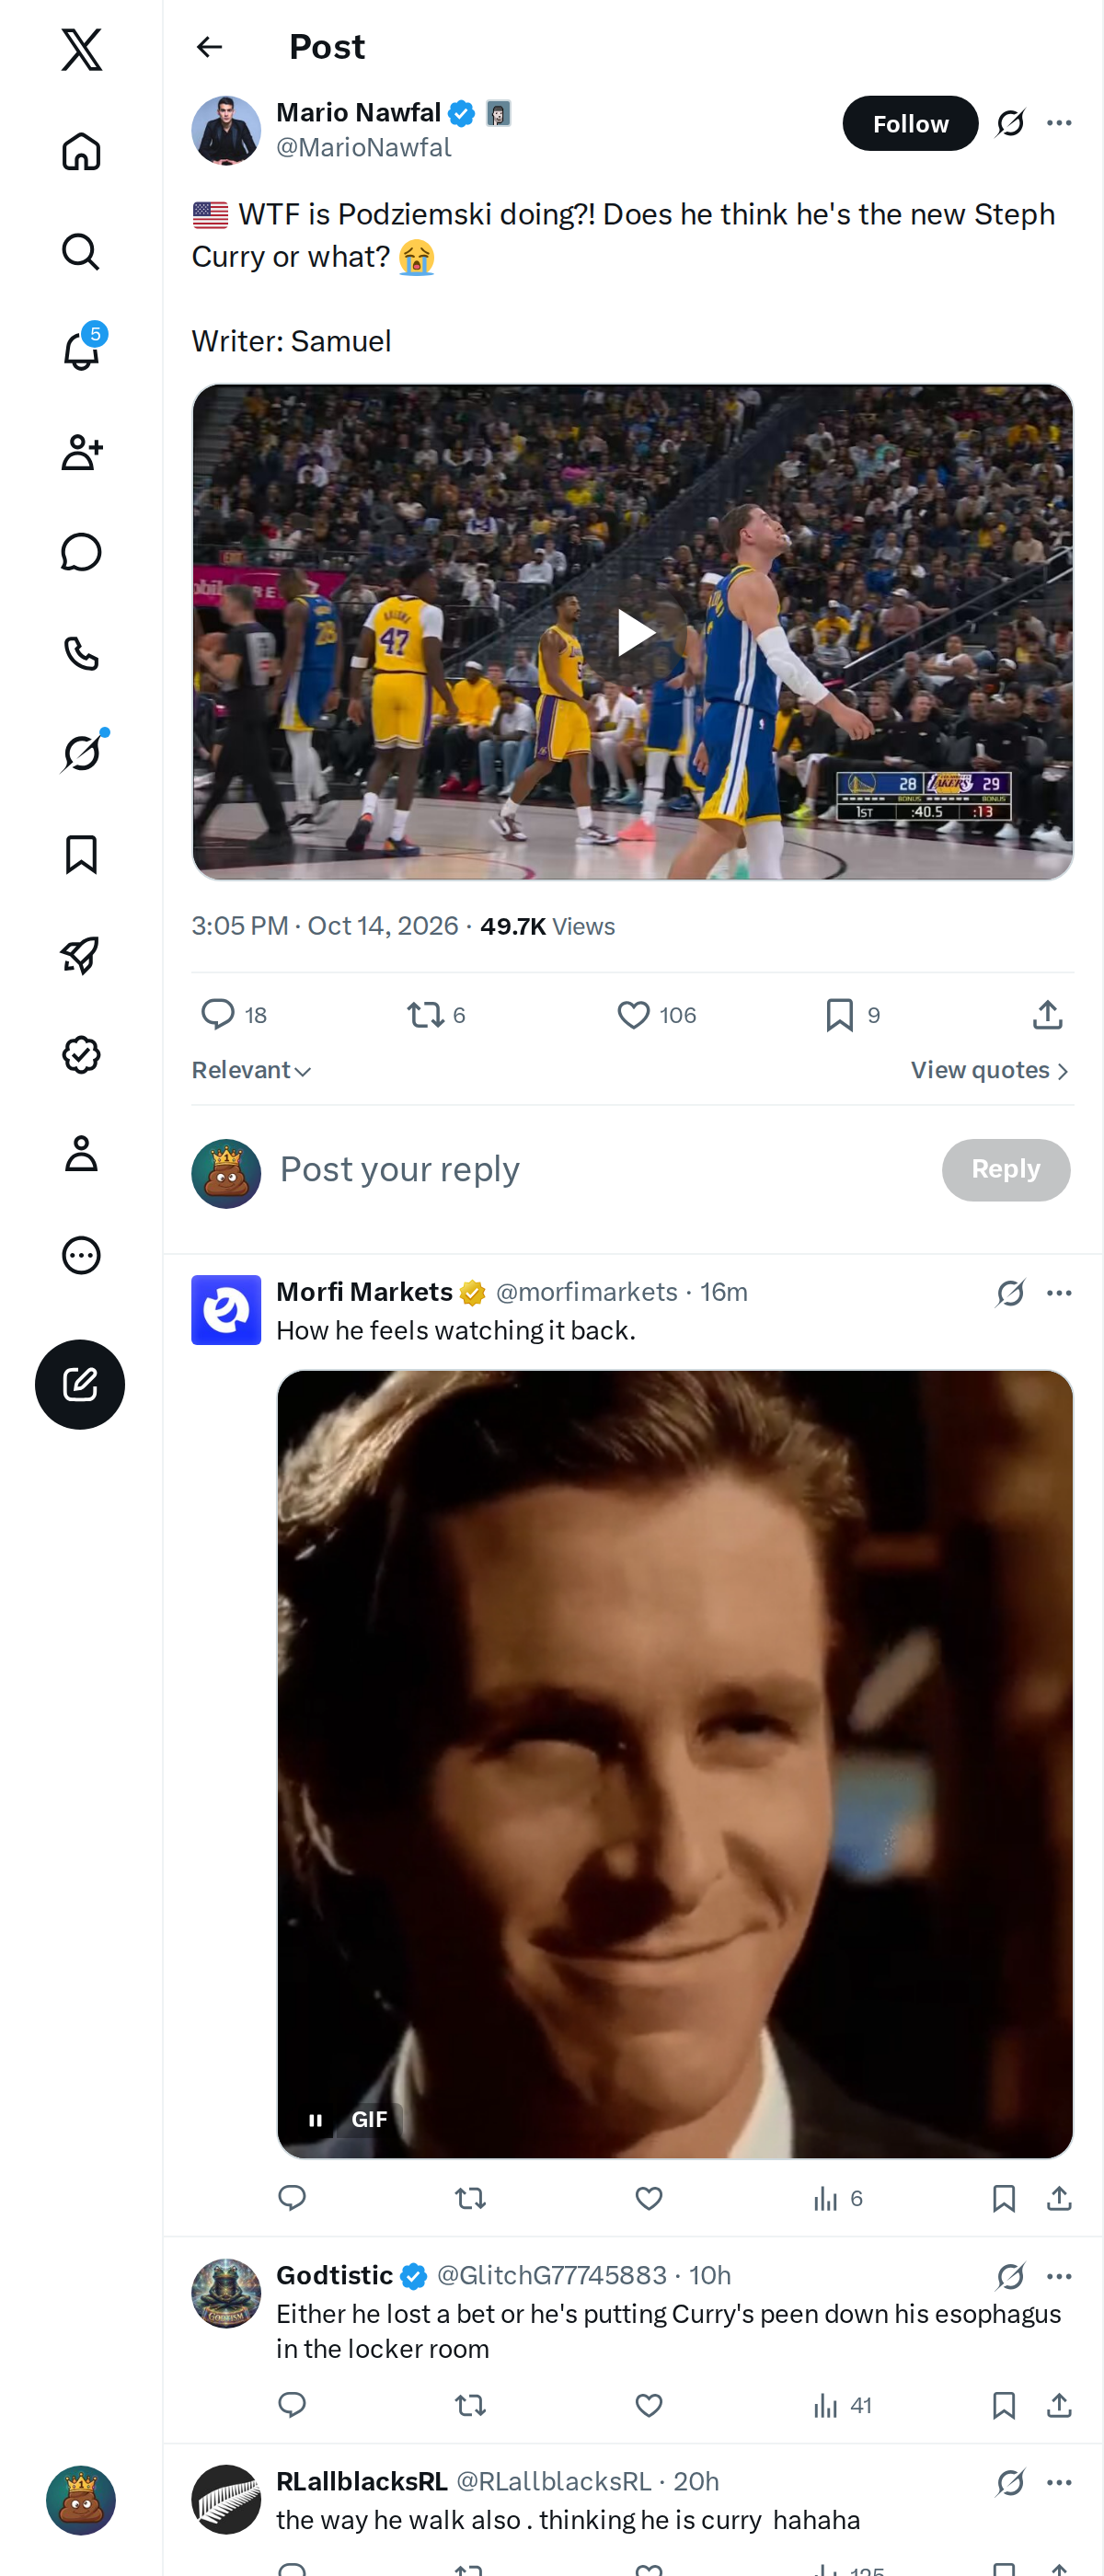Open the Search explore icon
Screen dimensions: 1104x2576
[81, 251]
